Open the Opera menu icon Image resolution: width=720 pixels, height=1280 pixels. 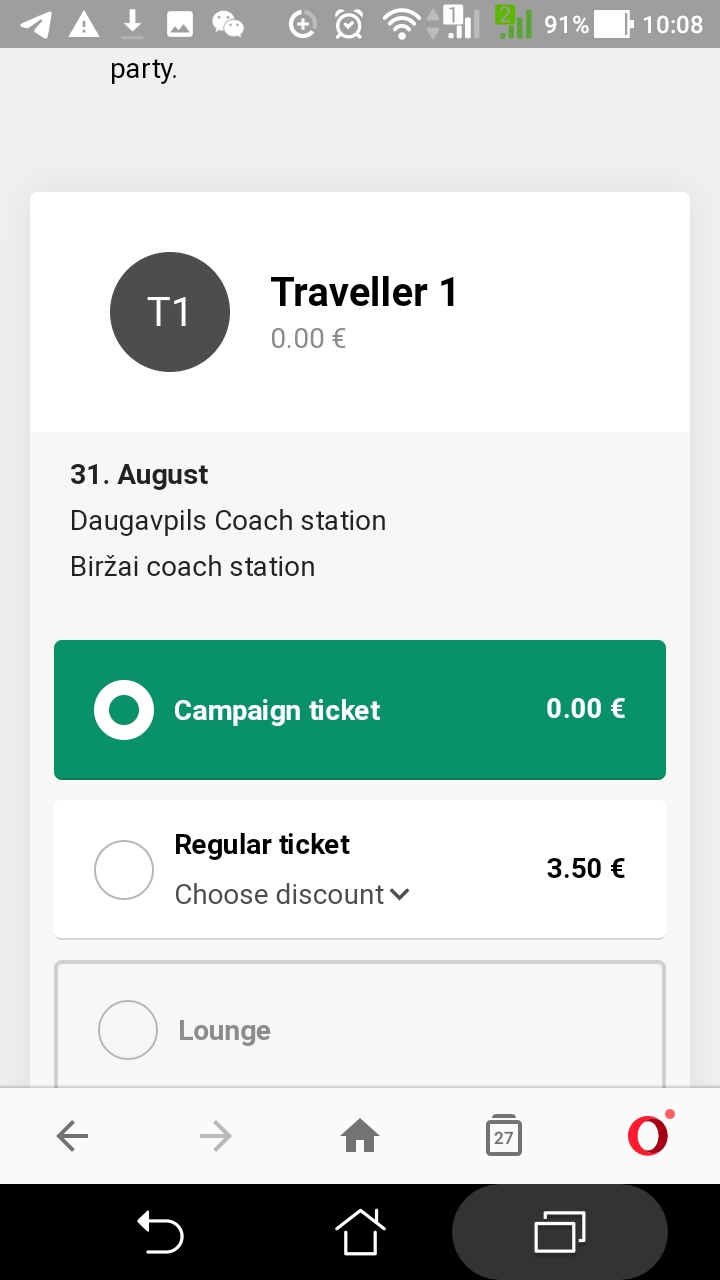[x=648, y=1135]
